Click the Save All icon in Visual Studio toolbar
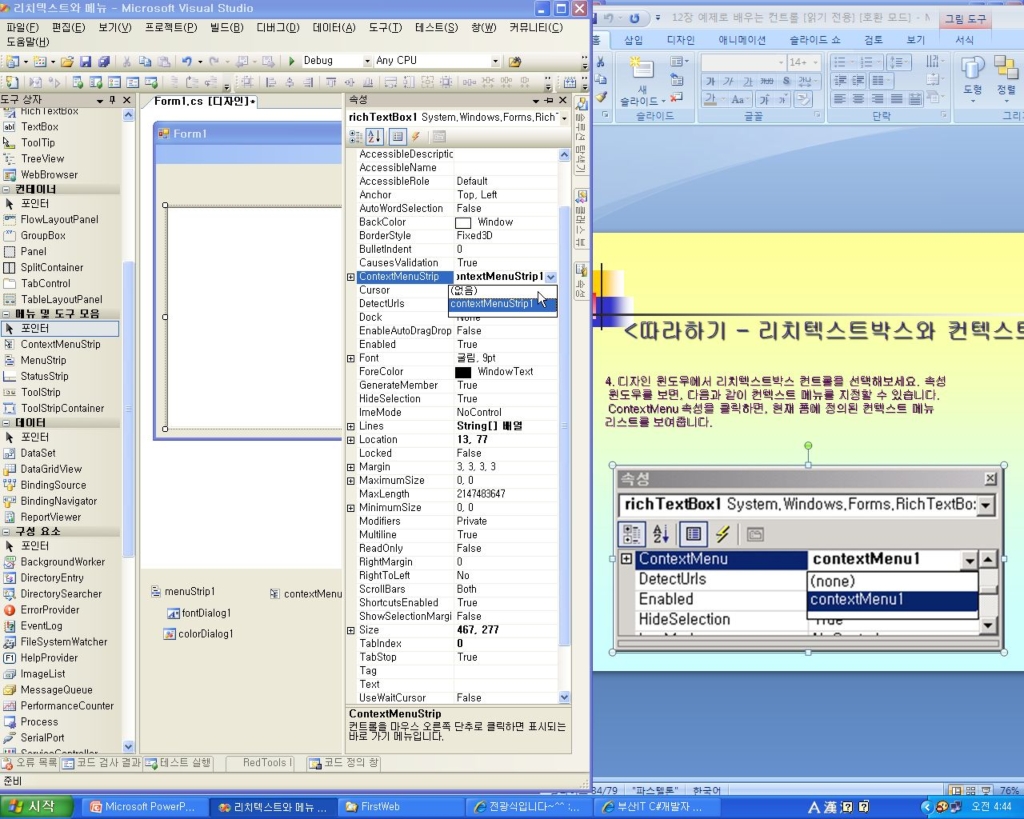 coord(104,61)
